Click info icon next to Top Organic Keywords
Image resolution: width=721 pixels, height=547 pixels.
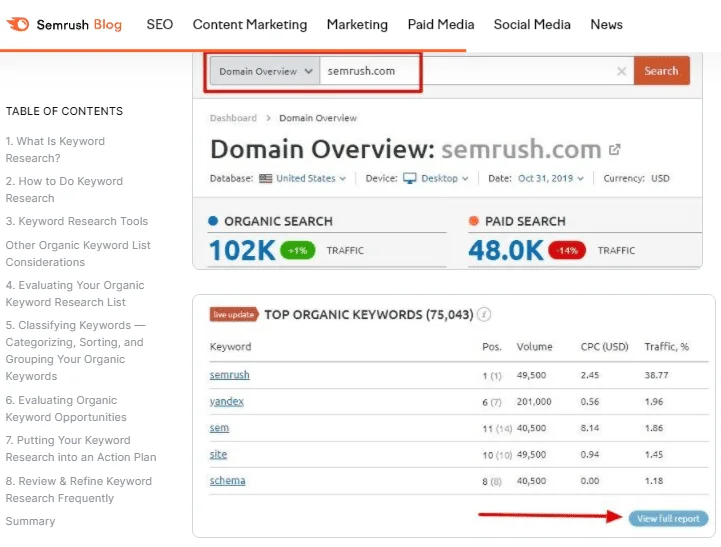click(484, 314)
